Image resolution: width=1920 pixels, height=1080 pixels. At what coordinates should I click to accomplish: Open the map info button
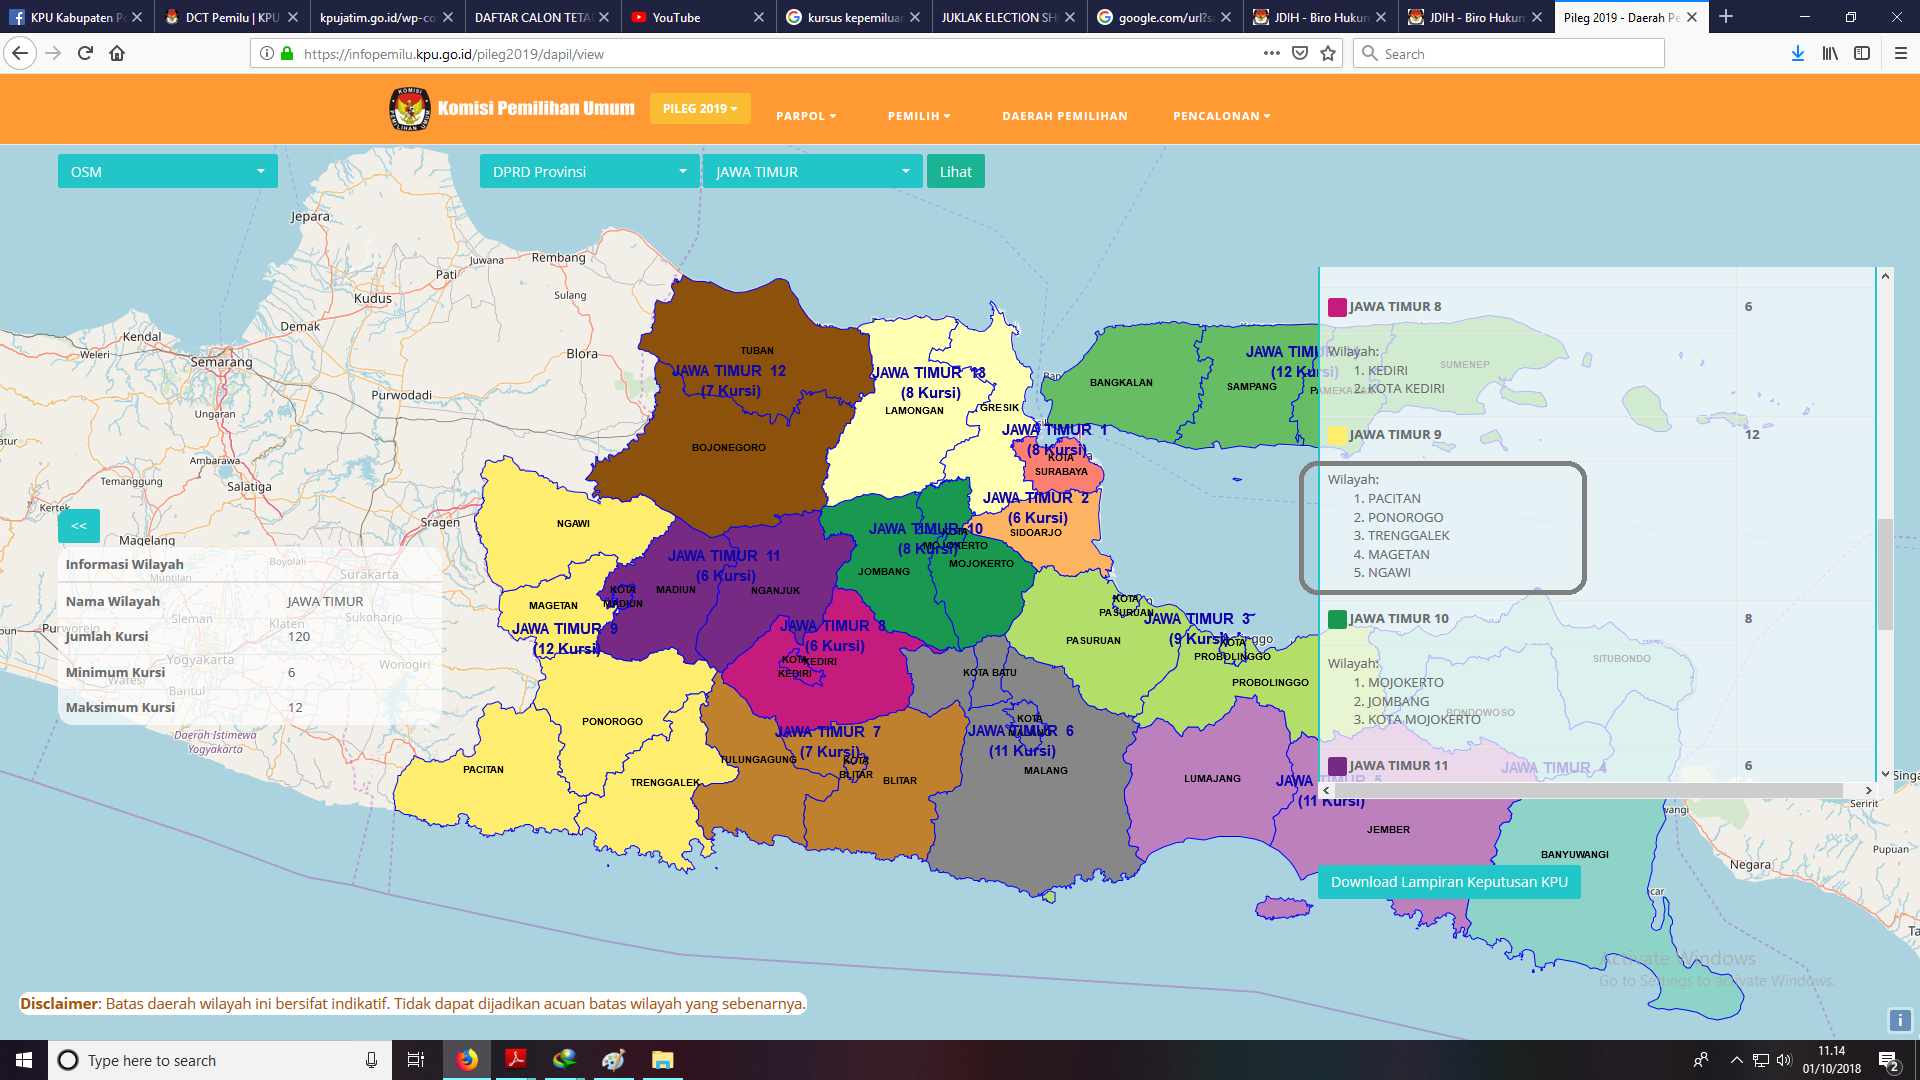tap(1900, 1020)
